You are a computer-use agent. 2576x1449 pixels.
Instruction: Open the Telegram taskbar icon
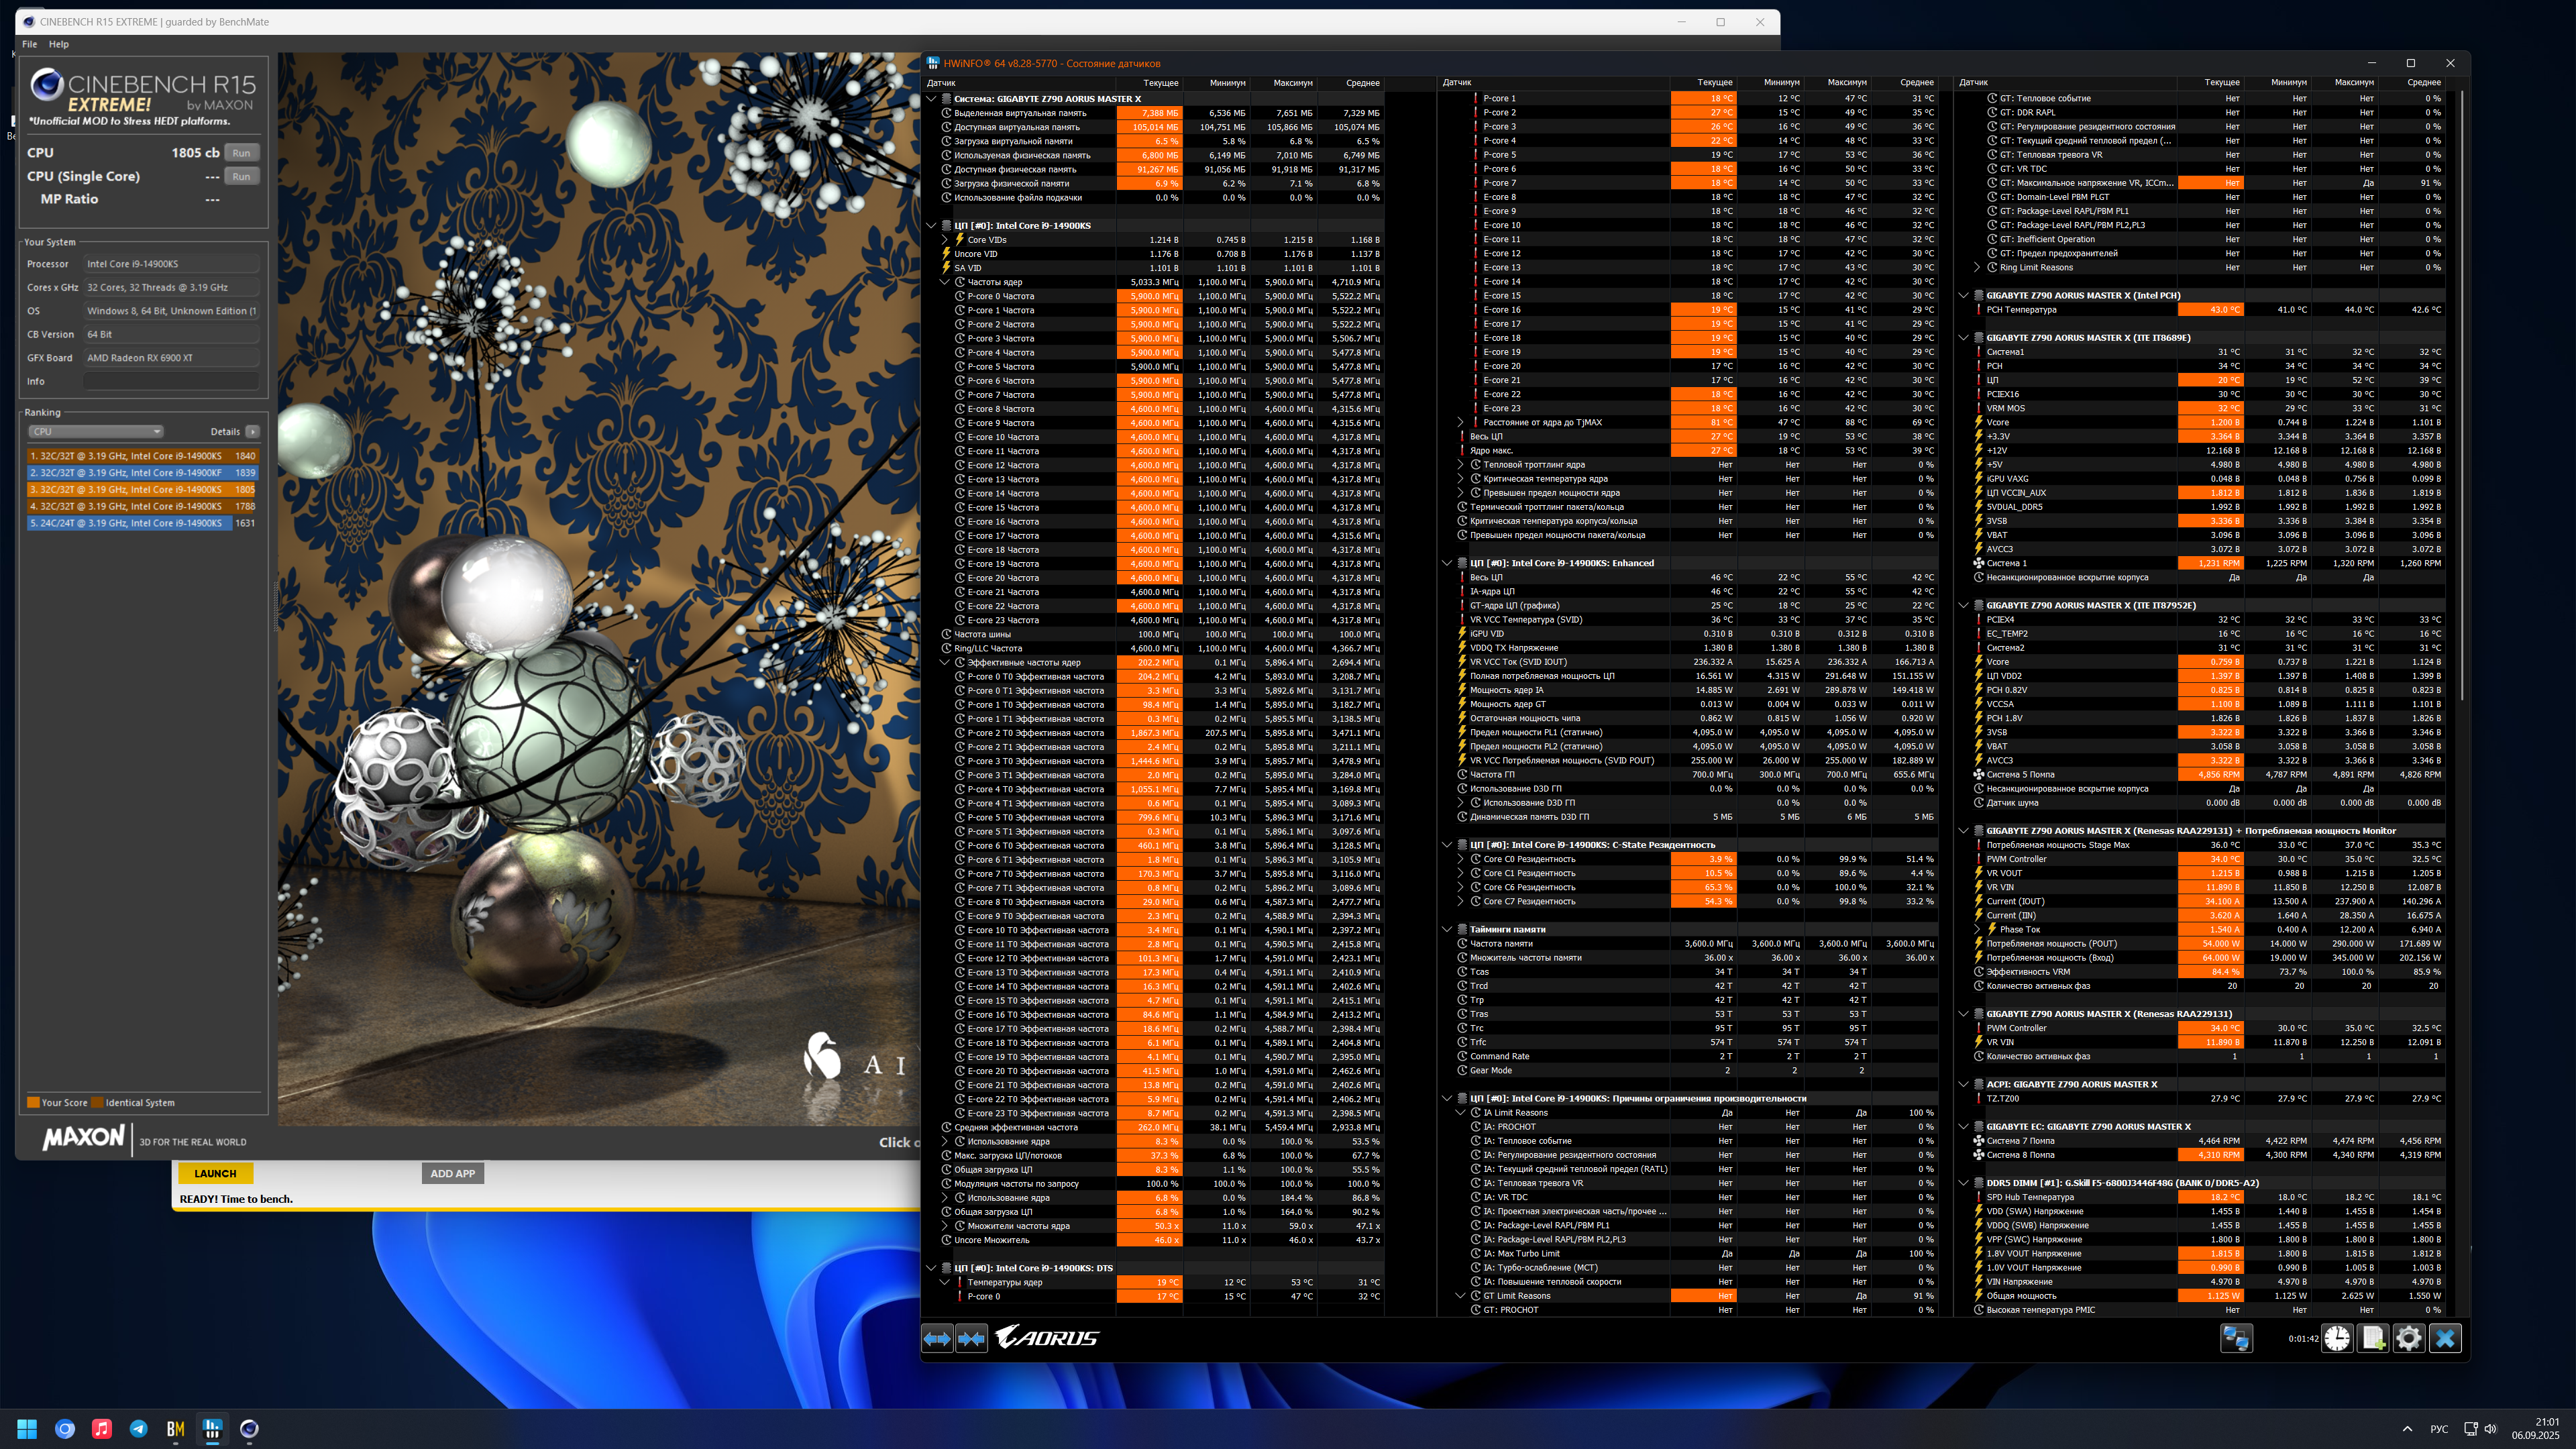(139, 1429)
